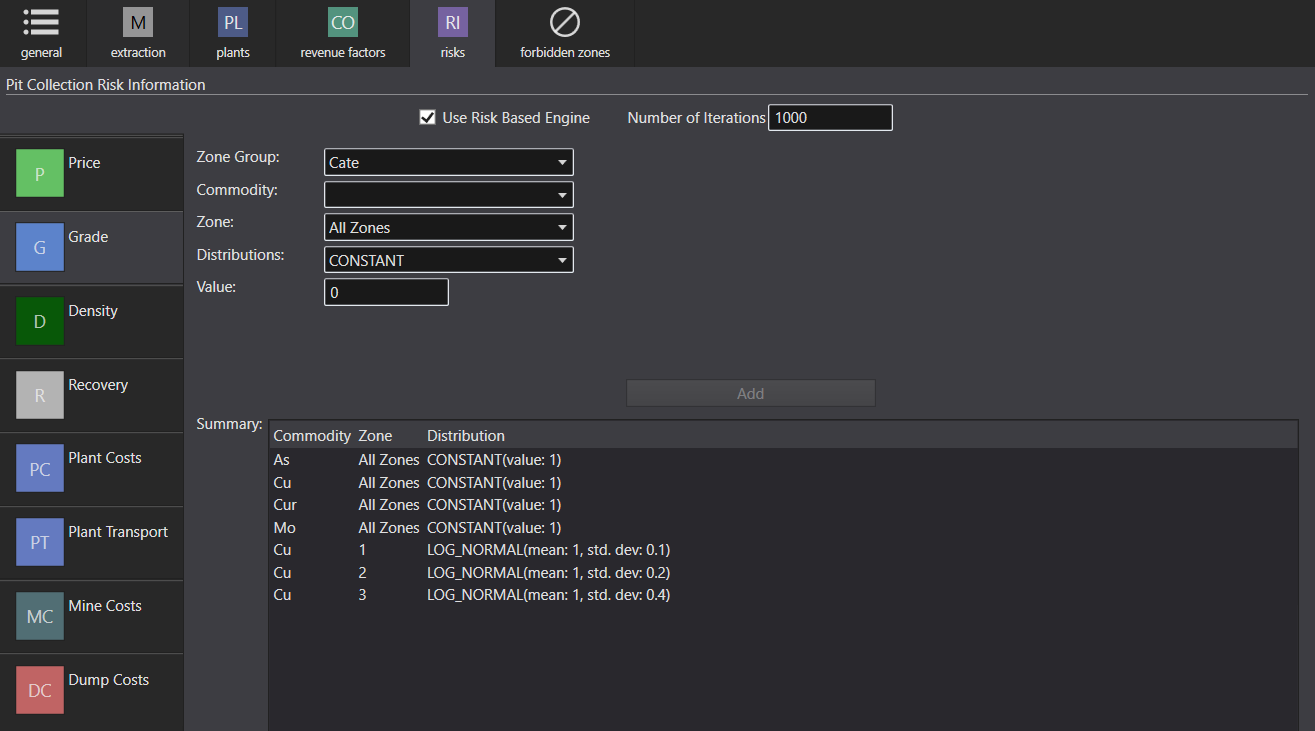Click the plants PL icon
Image resolution: width=1315 pixels, height=731 pixels.
(x=233, y=22)
